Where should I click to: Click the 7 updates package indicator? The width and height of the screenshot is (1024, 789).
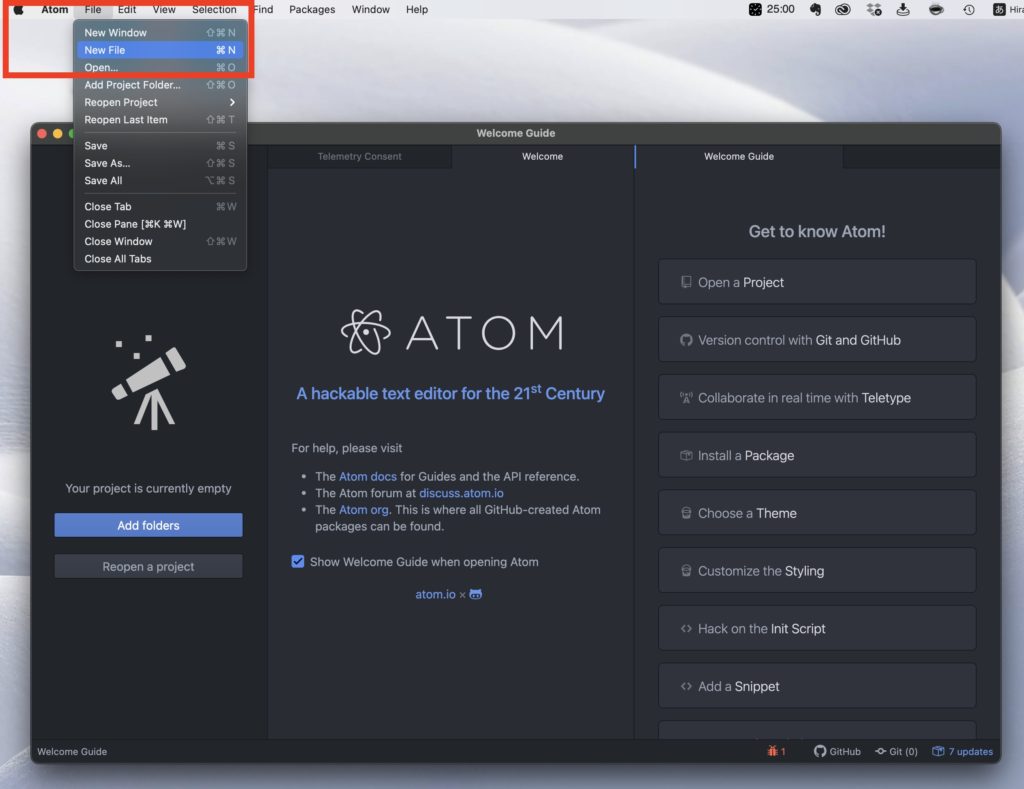click(x=962, y=751)
